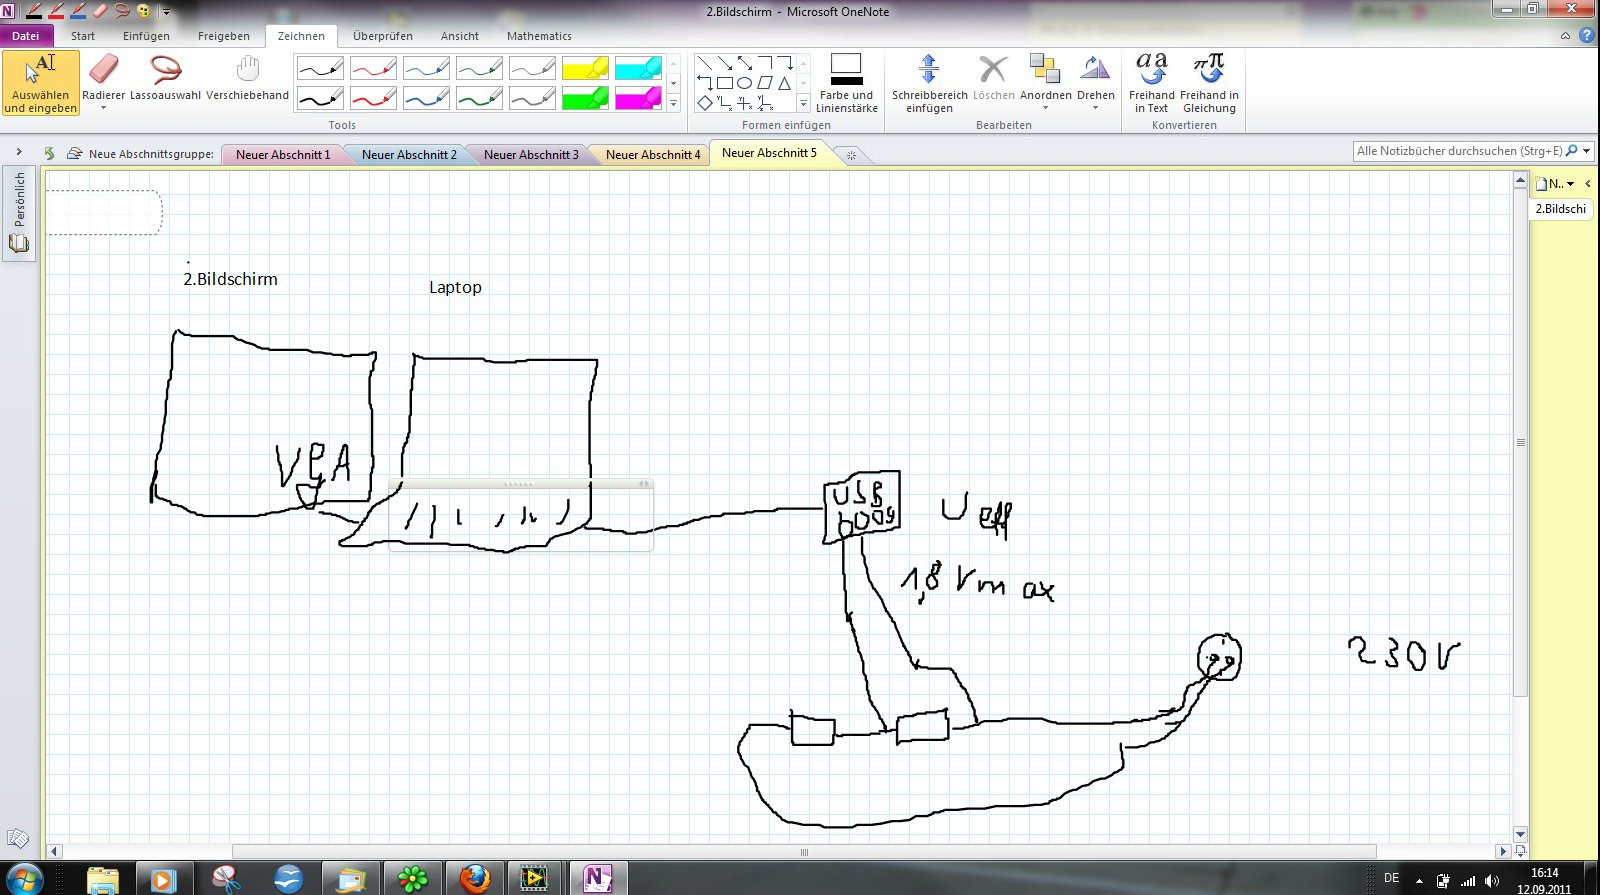Switch to Neuer Abschnitt 1
1600x895 pixels.
click(283, 155)
